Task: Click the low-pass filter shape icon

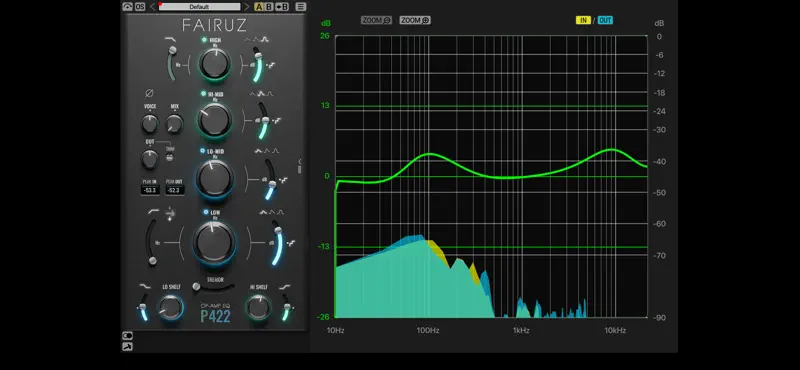Action: [x=170, y=39]
